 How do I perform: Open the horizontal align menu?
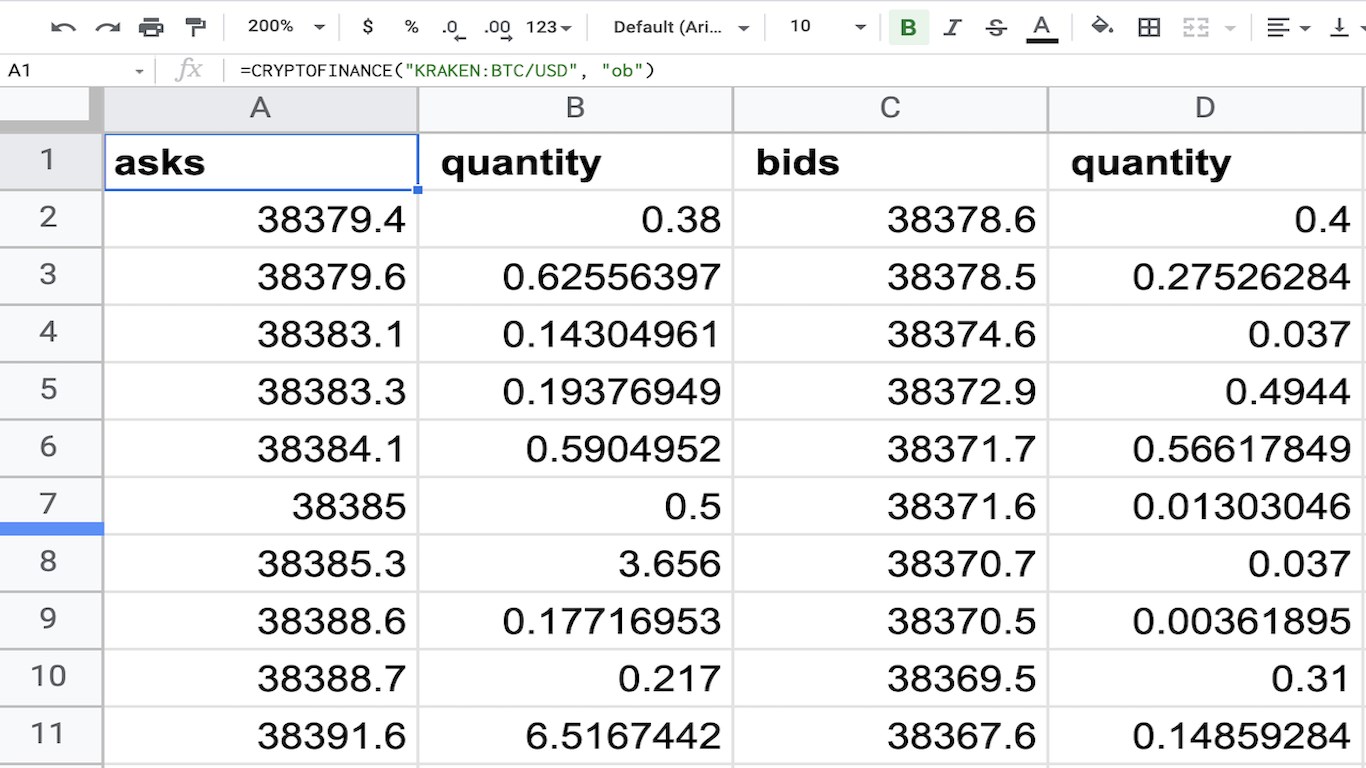(1288, 27)
